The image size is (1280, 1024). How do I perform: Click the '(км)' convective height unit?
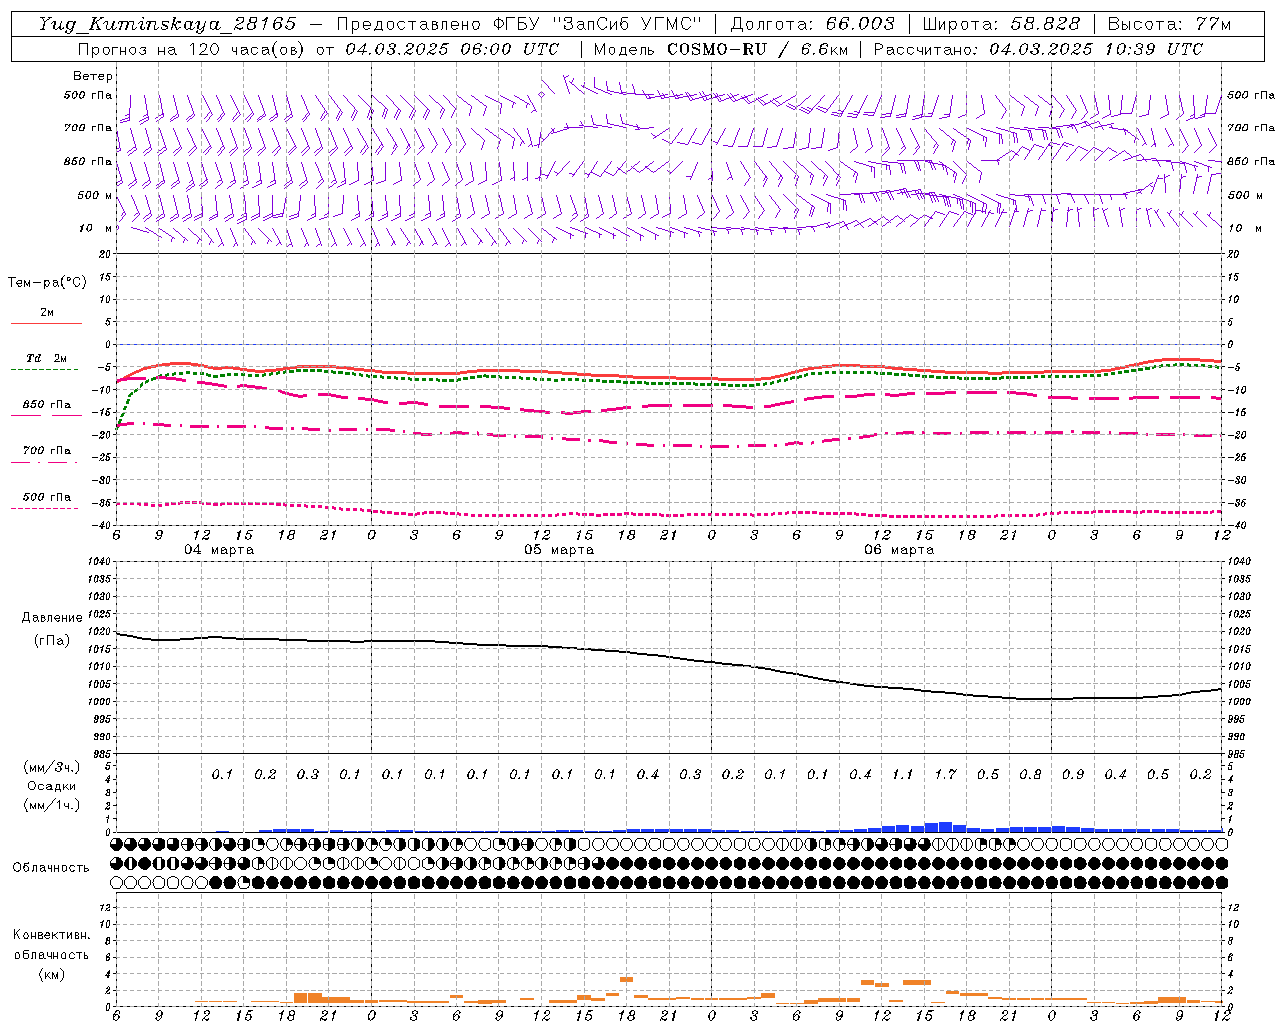tap(51, 974)
